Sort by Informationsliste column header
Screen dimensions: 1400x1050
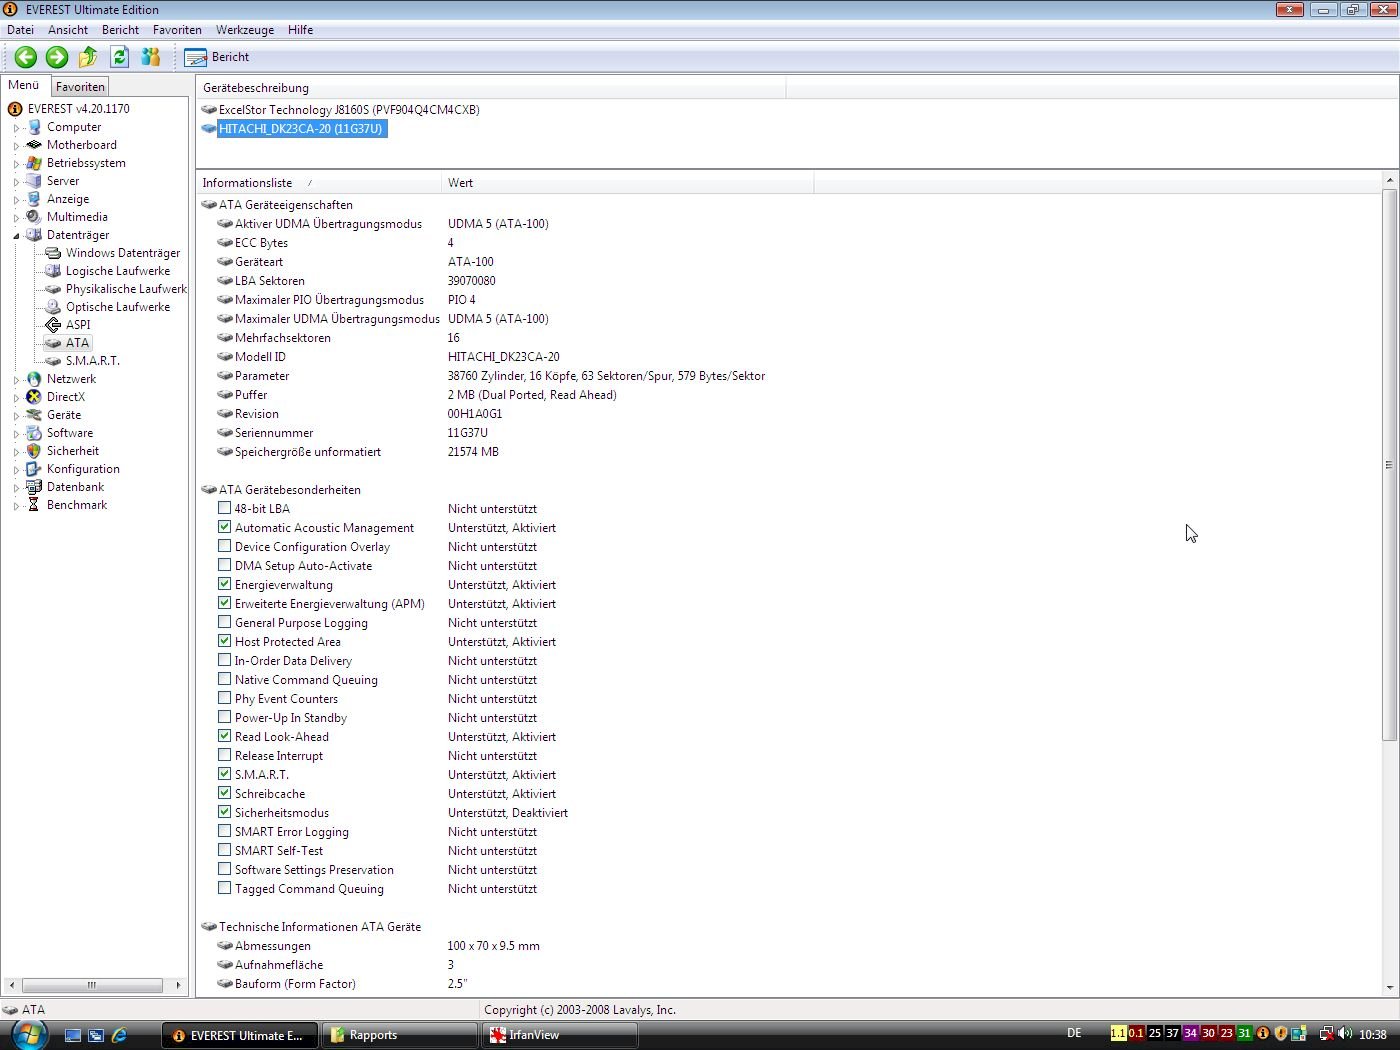[247, 183]
